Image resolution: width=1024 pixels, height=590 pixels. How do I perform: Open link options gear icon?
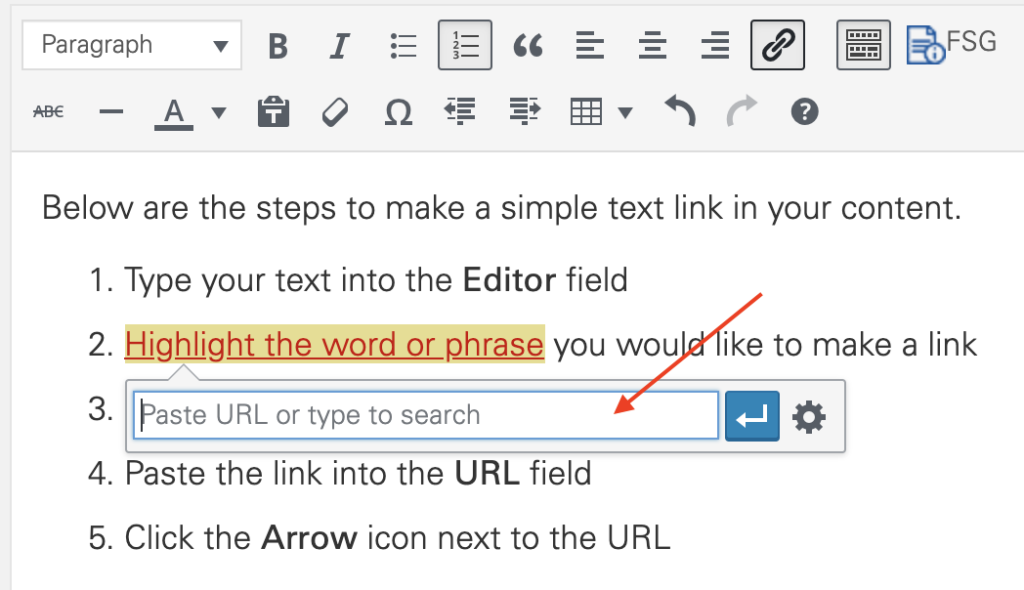click(809, 416)
